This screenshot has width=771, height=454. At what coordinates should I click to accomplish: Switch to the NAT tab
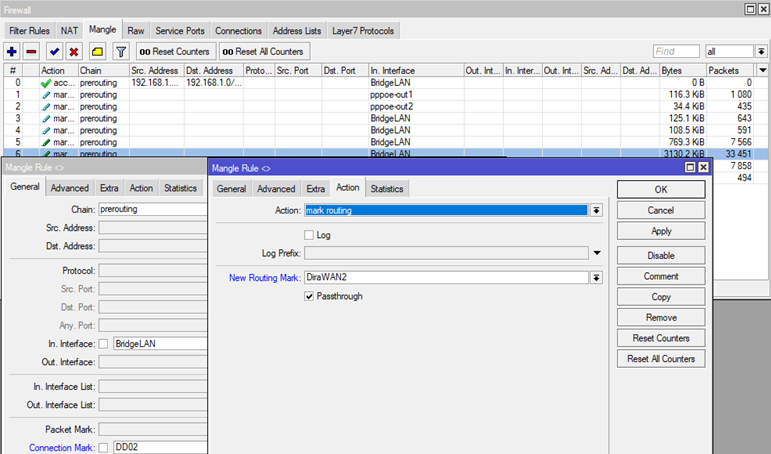(x=69, y=31)
